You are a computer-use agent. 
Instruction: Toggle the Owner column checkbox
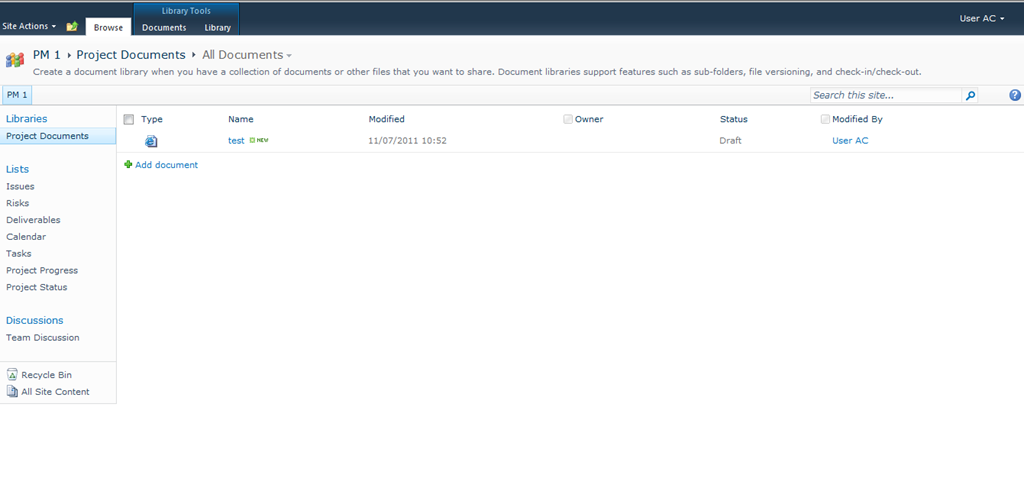[568, 119]
